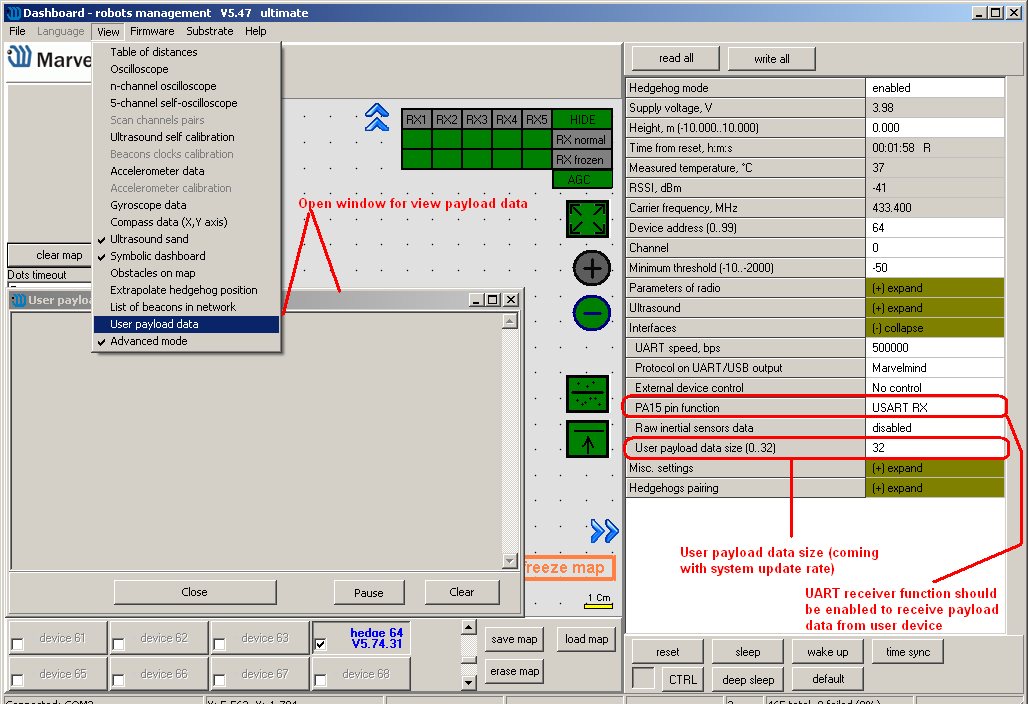
Task: Click the zoom out minus icon
Action: click(x=592, y=313)
